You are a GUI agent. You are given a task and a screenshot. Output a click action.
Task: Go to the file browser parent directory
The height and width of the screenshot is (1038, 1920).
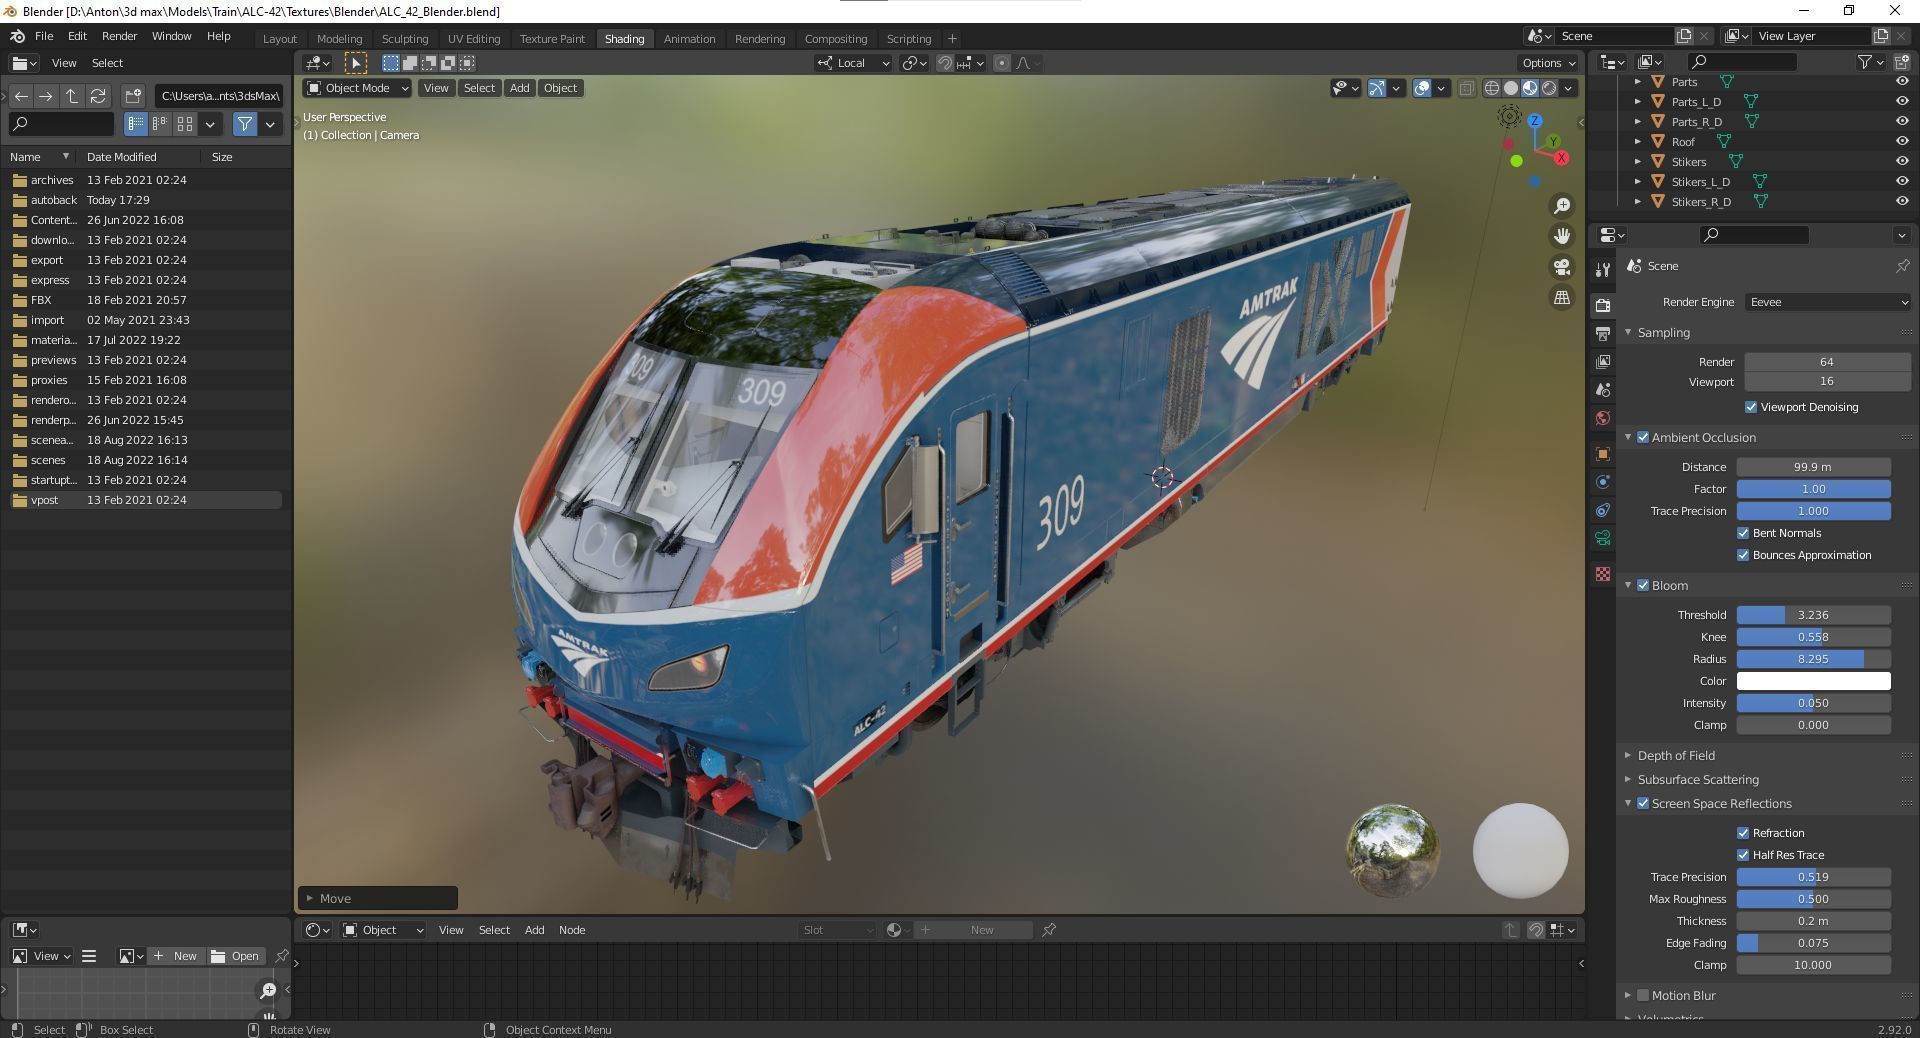(72, 96)
